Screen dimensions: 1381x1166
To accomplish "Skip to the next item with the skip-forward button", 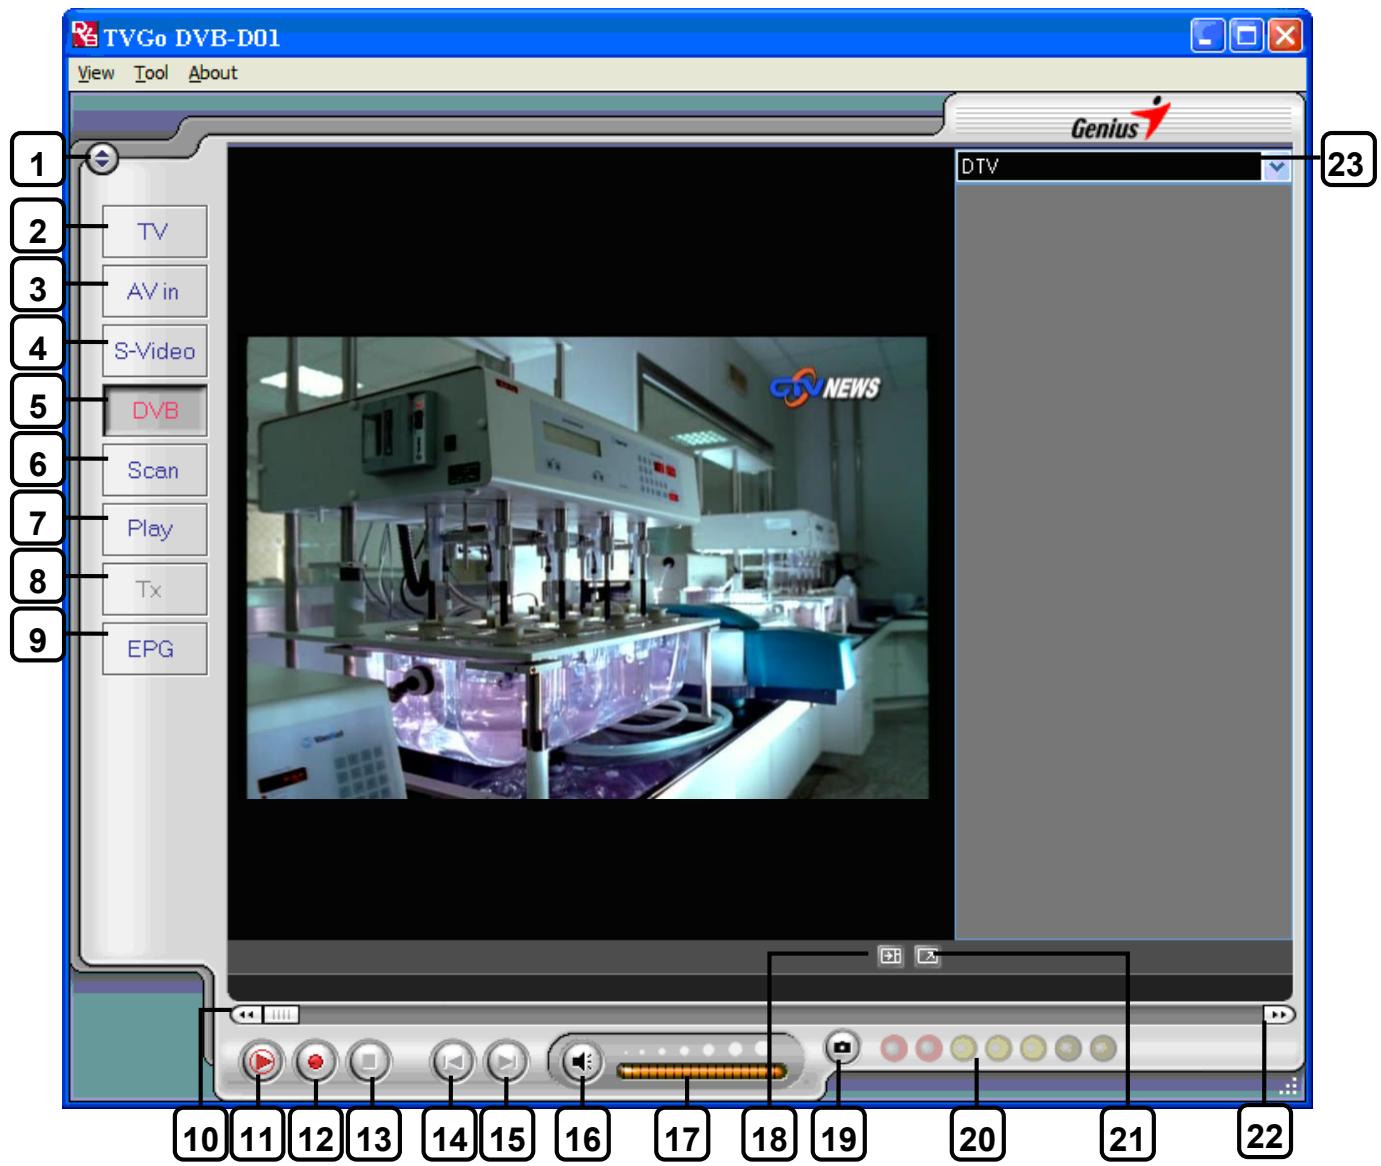I will (506, 1062).
